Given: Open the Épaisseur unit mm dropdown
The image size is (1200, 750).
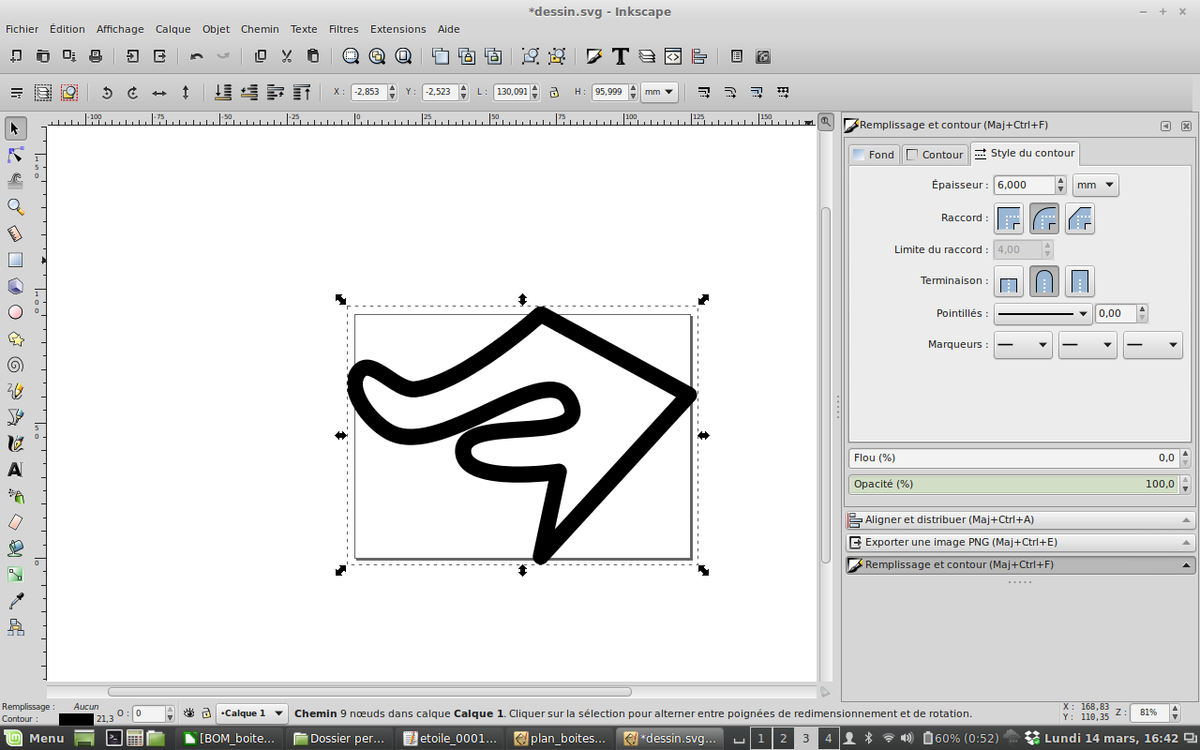Looking at the screenshot, I should click(1095, 185).
